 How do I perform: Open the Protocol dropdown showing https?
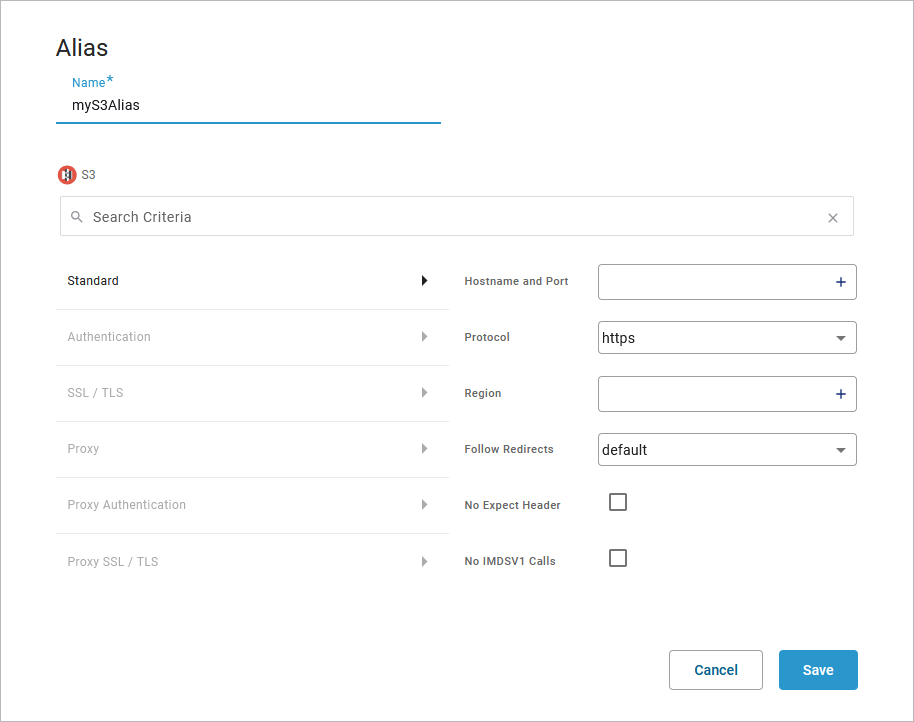726,338
